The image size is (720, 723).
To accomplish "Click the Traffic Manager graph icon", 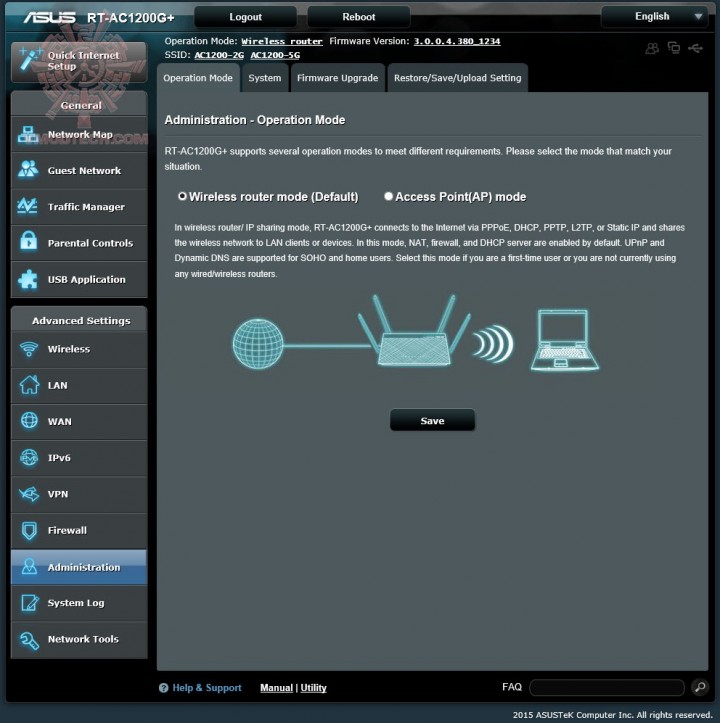I will tap(28, 206).
